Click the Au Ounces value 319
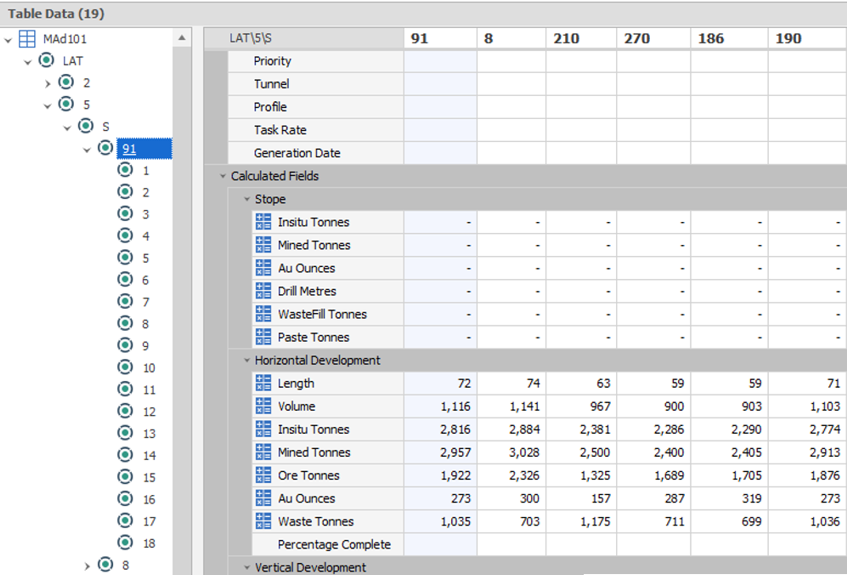Image resolution: width=847 pixels, height=575 pixels. pyautogui.click(x=752, y=498)
